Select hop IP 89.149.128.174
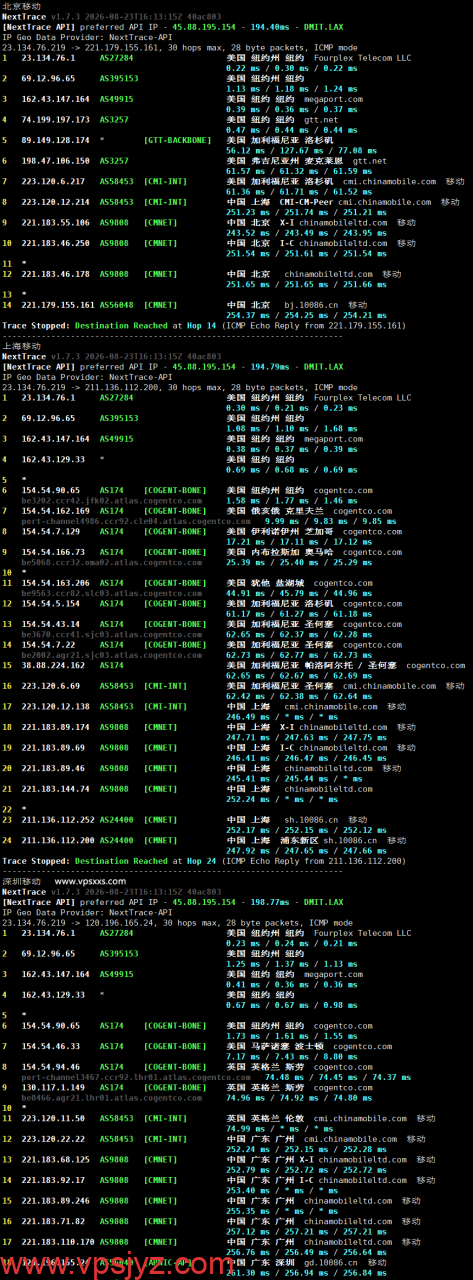The image size is (473, 1280). click(55, 141)
